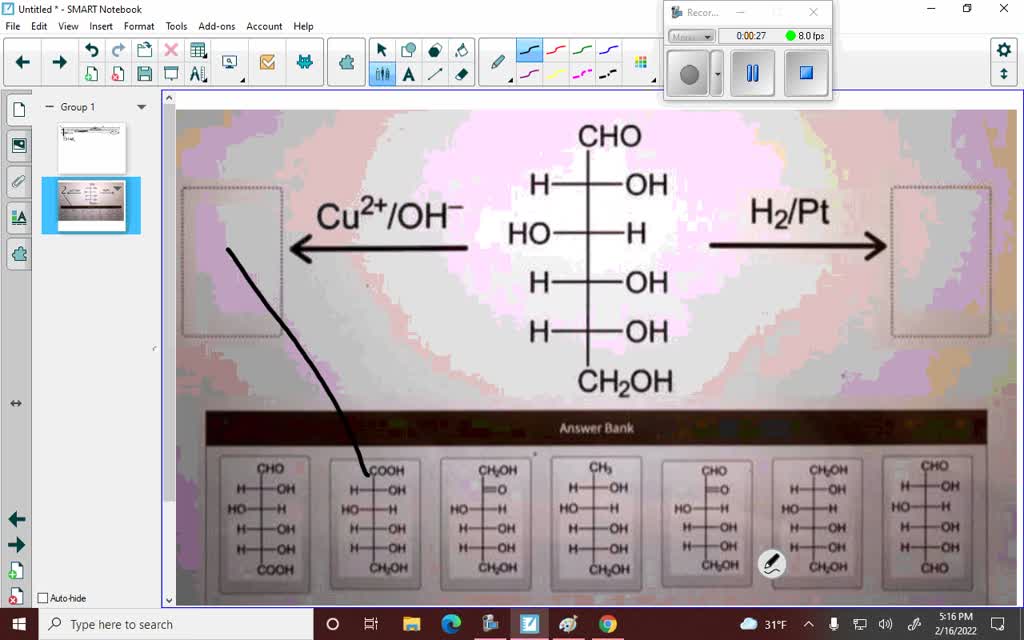Open the Format menu
The height and width of the screenshot is (640, 1024).
point(139,26)
